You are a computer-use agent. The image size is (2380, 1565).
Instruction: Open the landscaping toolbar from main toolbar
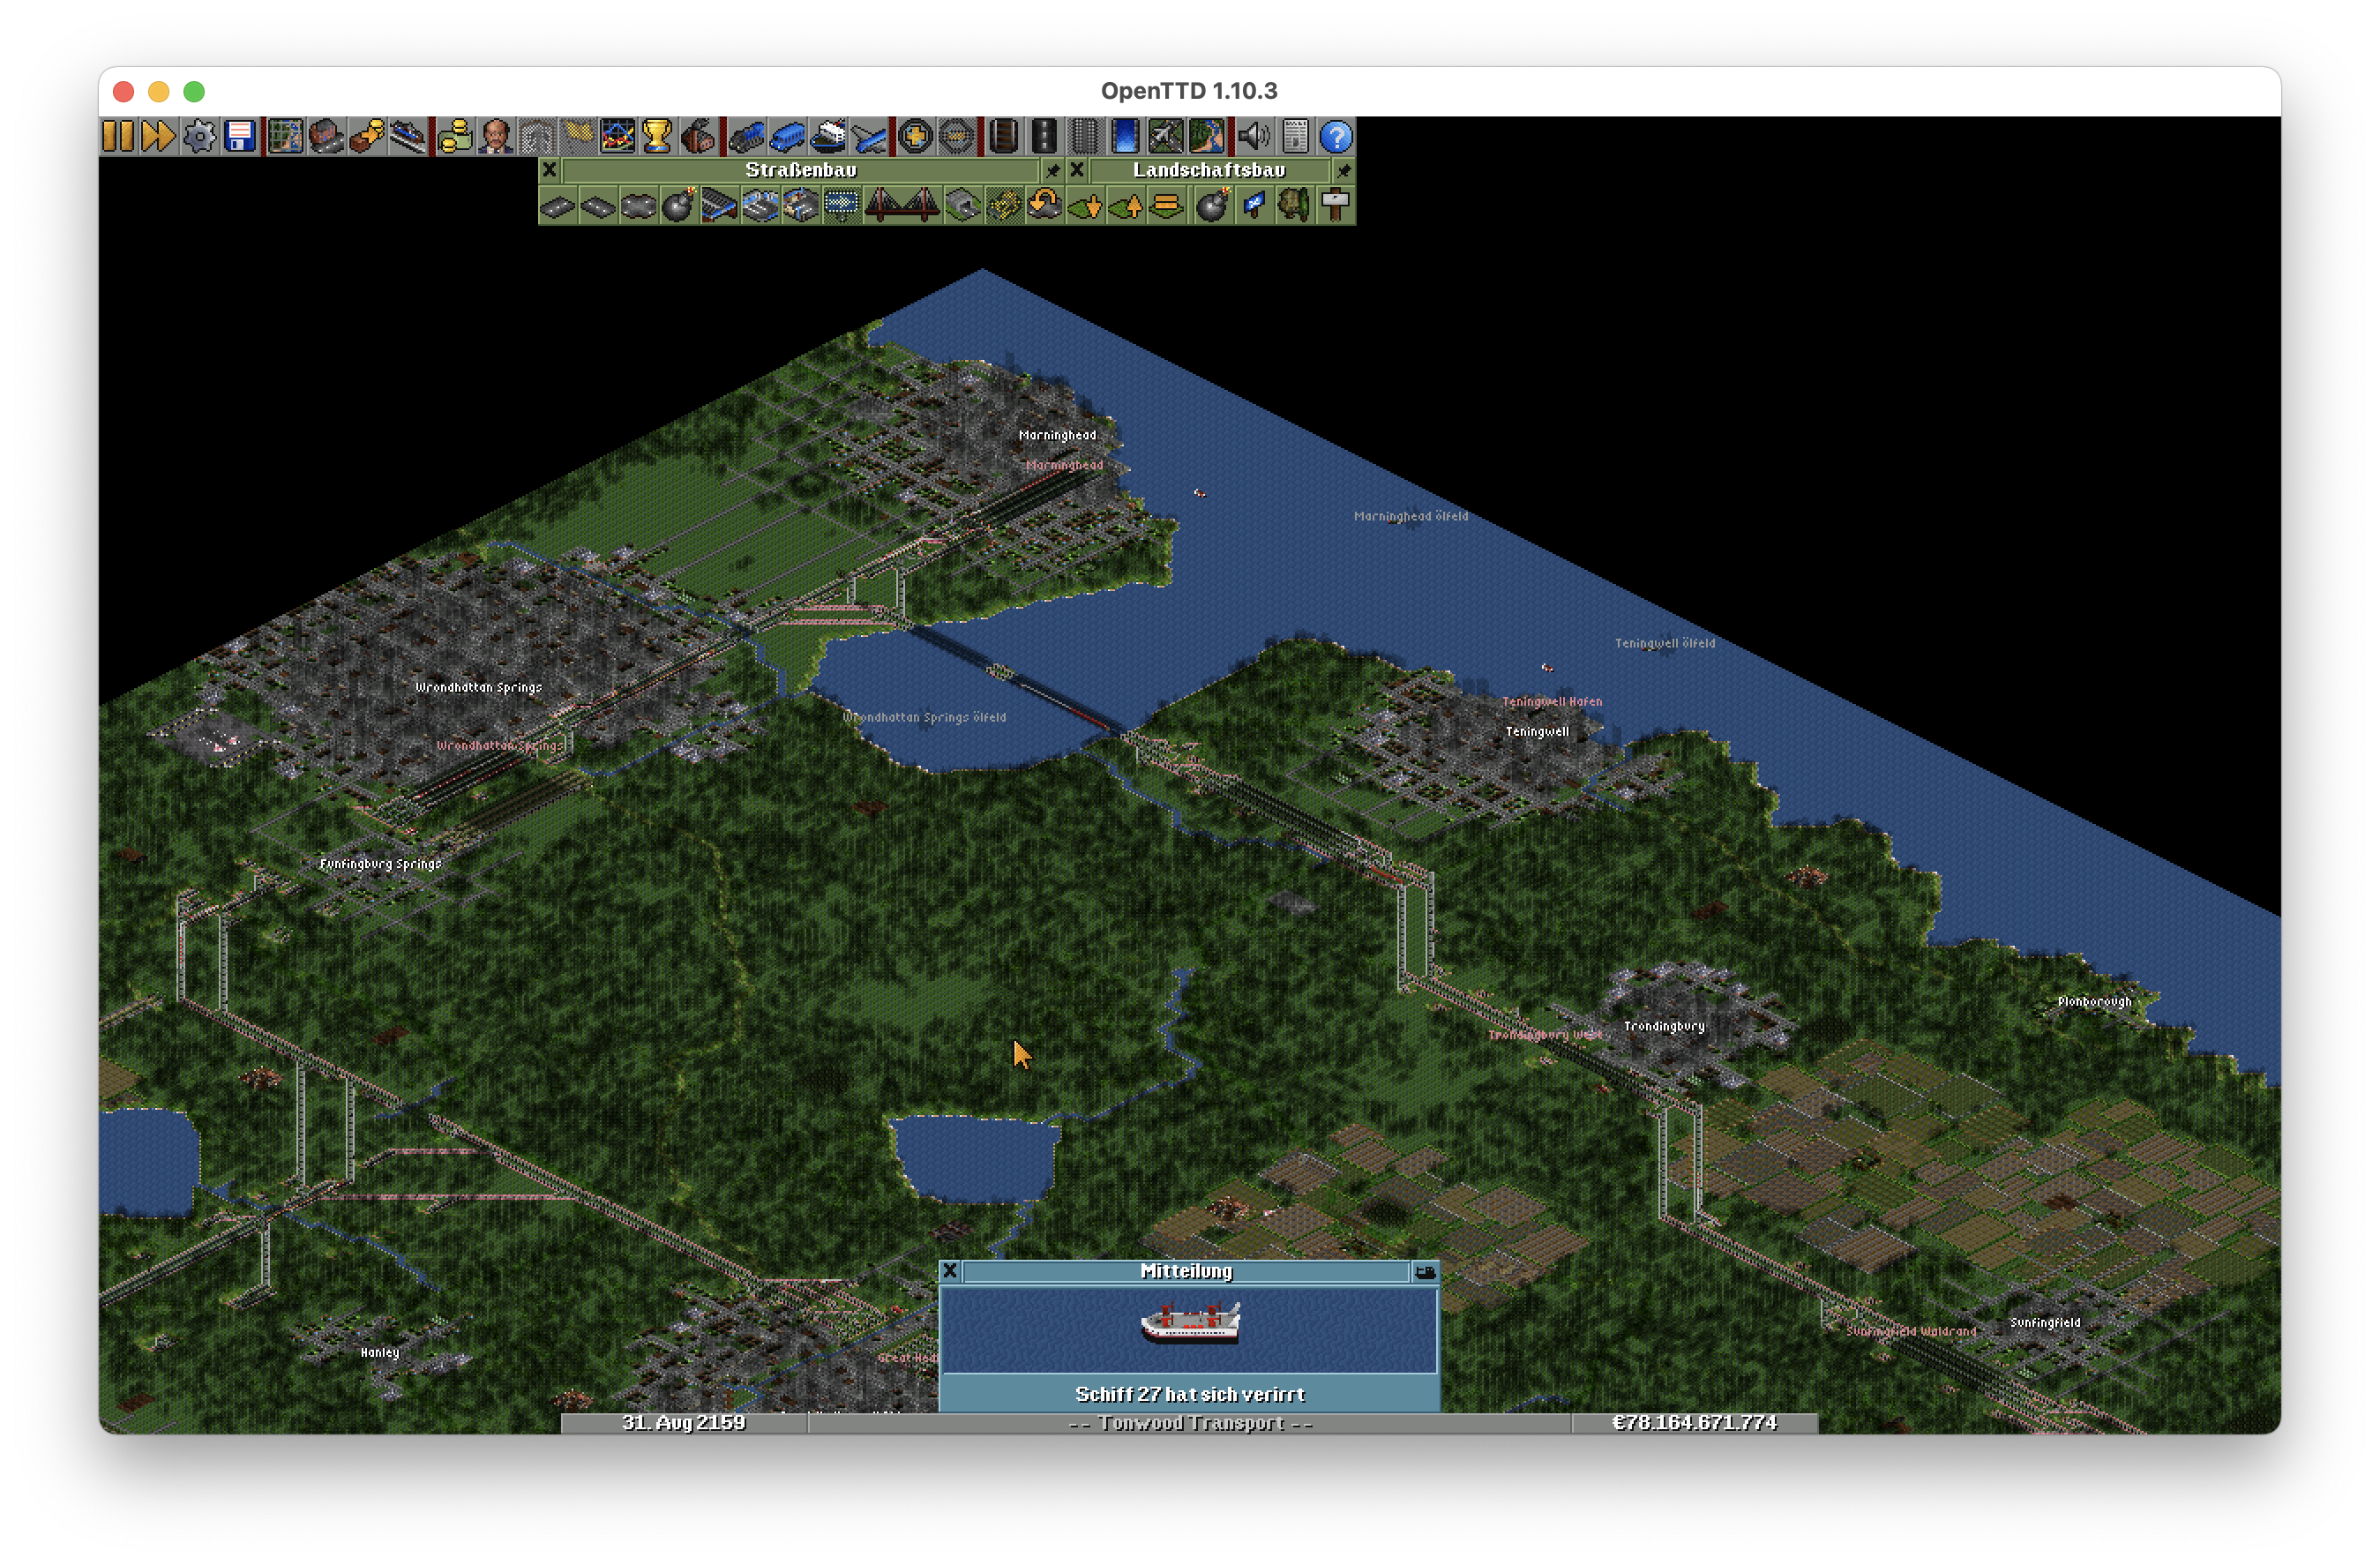[1207, 136]
